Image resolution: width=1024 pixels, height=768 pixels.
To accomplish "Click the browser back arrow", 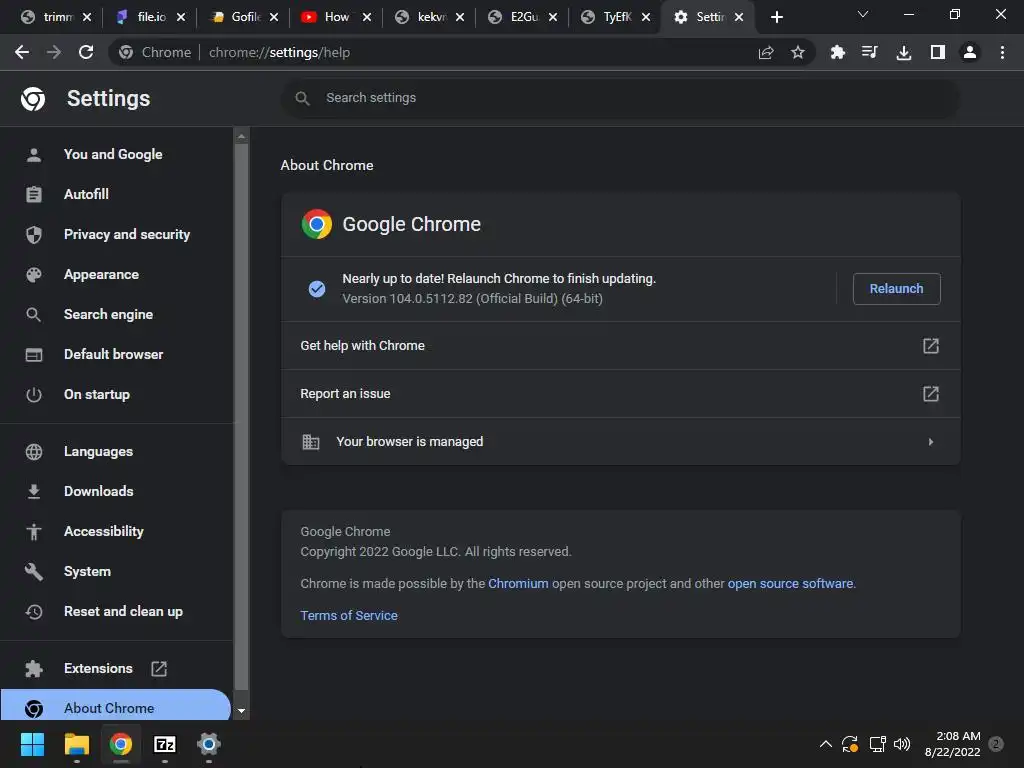I will click(22, 52).
